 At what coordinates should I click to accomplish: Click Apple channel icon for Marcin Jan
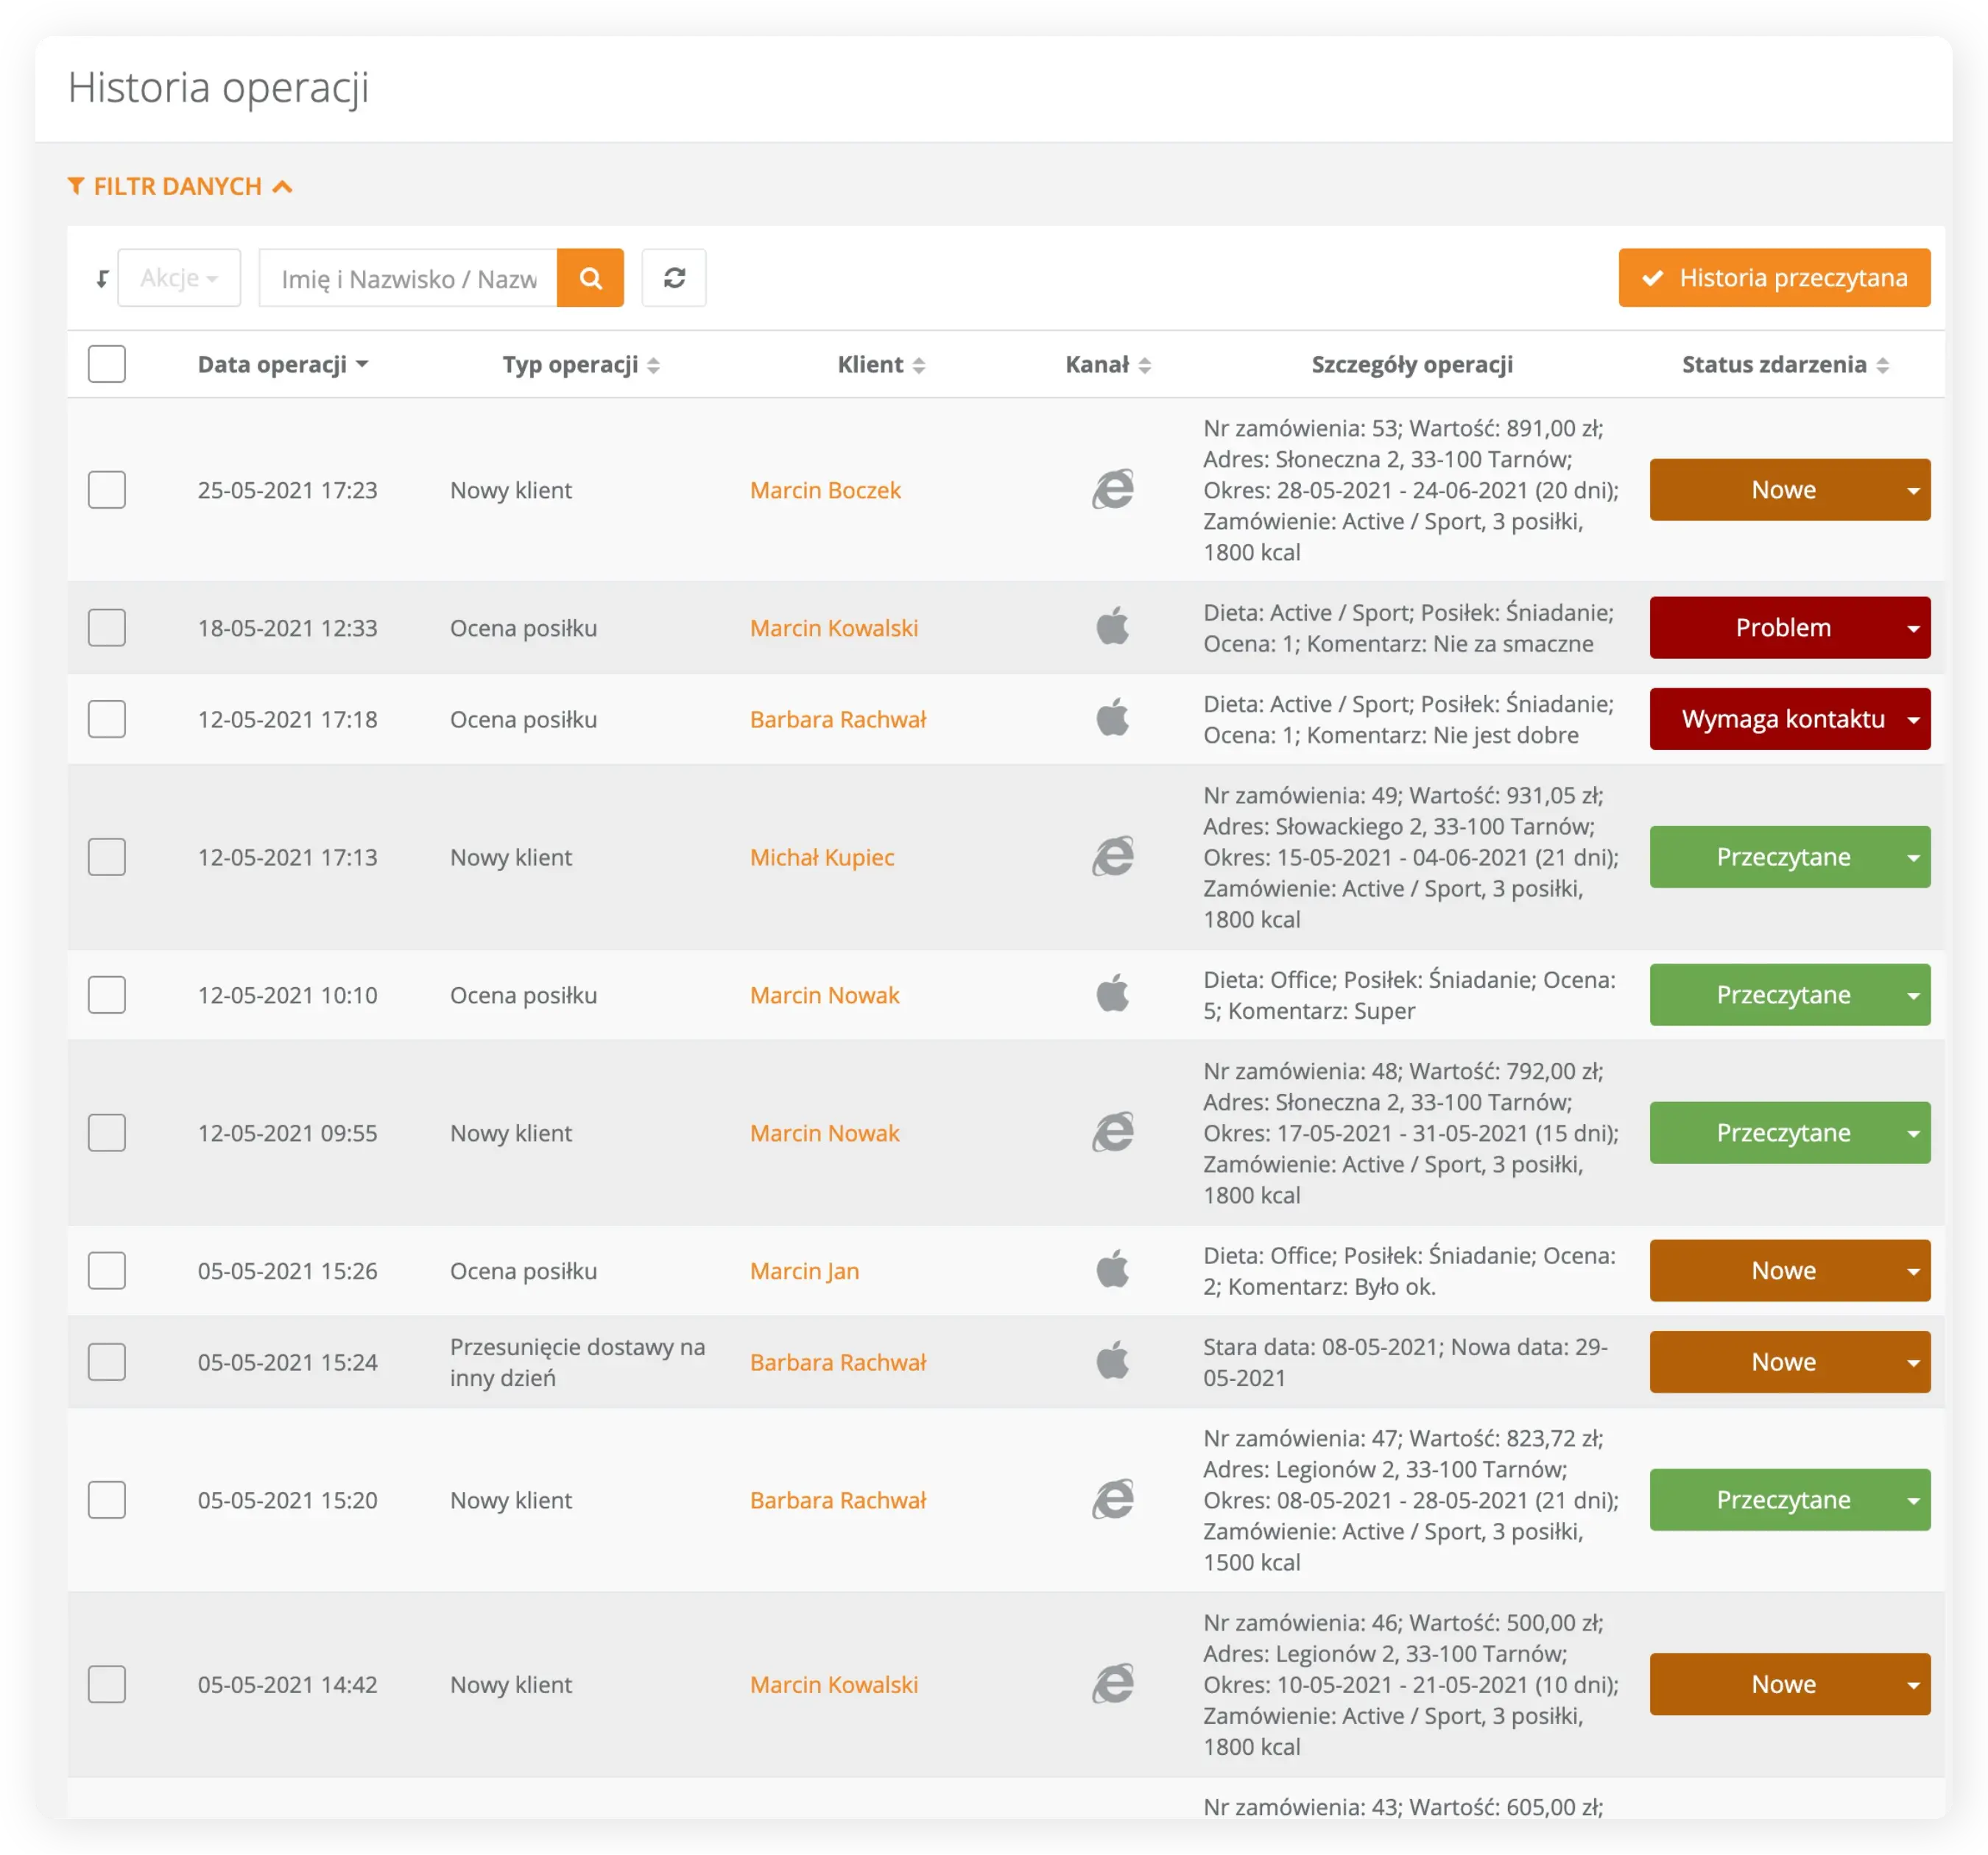[x=1112, y=1270]
